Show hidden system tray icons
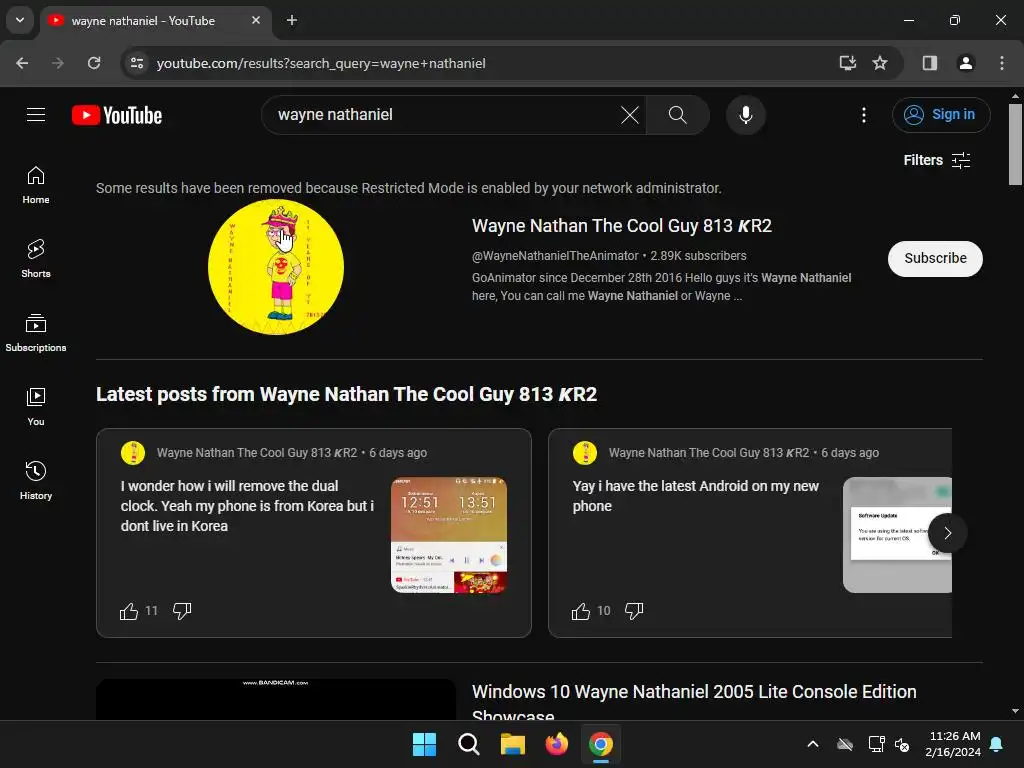The image size is (1024, 768). 813,744
